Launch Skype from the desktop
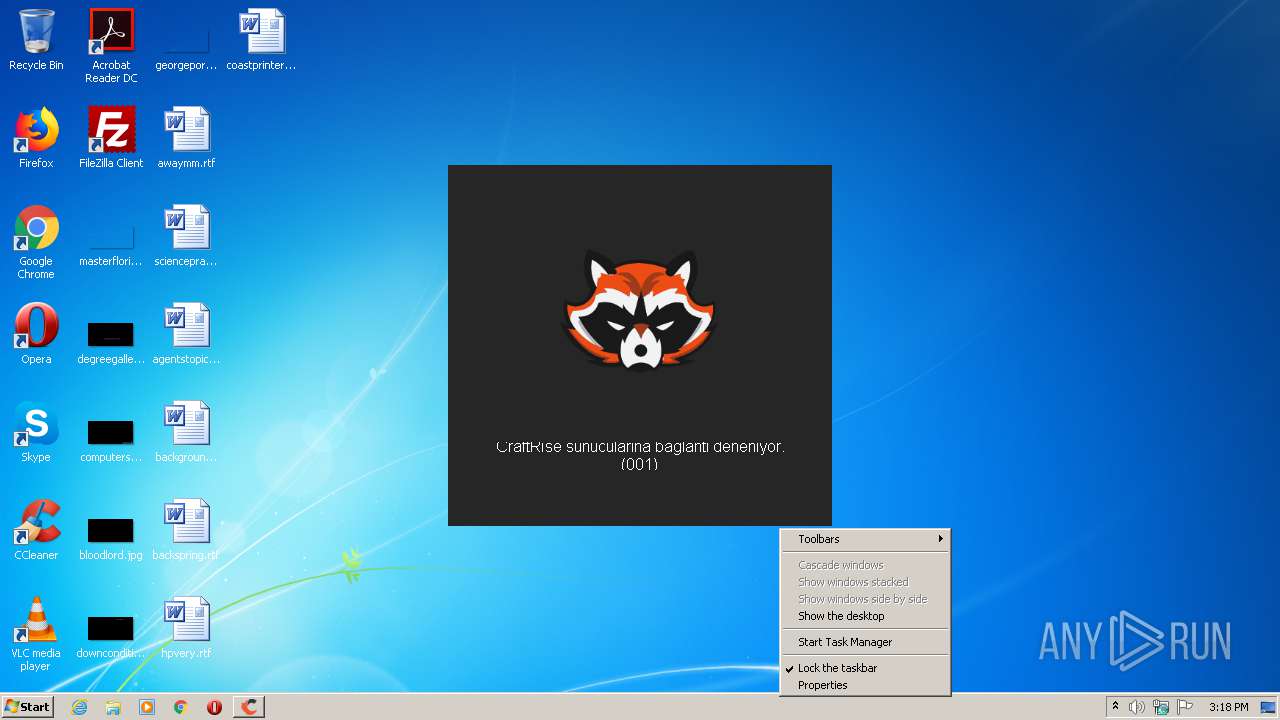The height and width of the screenshot is (720, 1280). click(x=36, y=433)
